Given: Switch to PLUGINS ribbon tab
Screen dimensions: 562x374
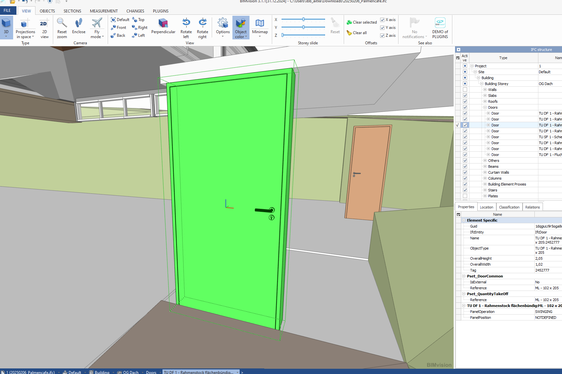Looking at the screenshot, I should coord(161,11).
